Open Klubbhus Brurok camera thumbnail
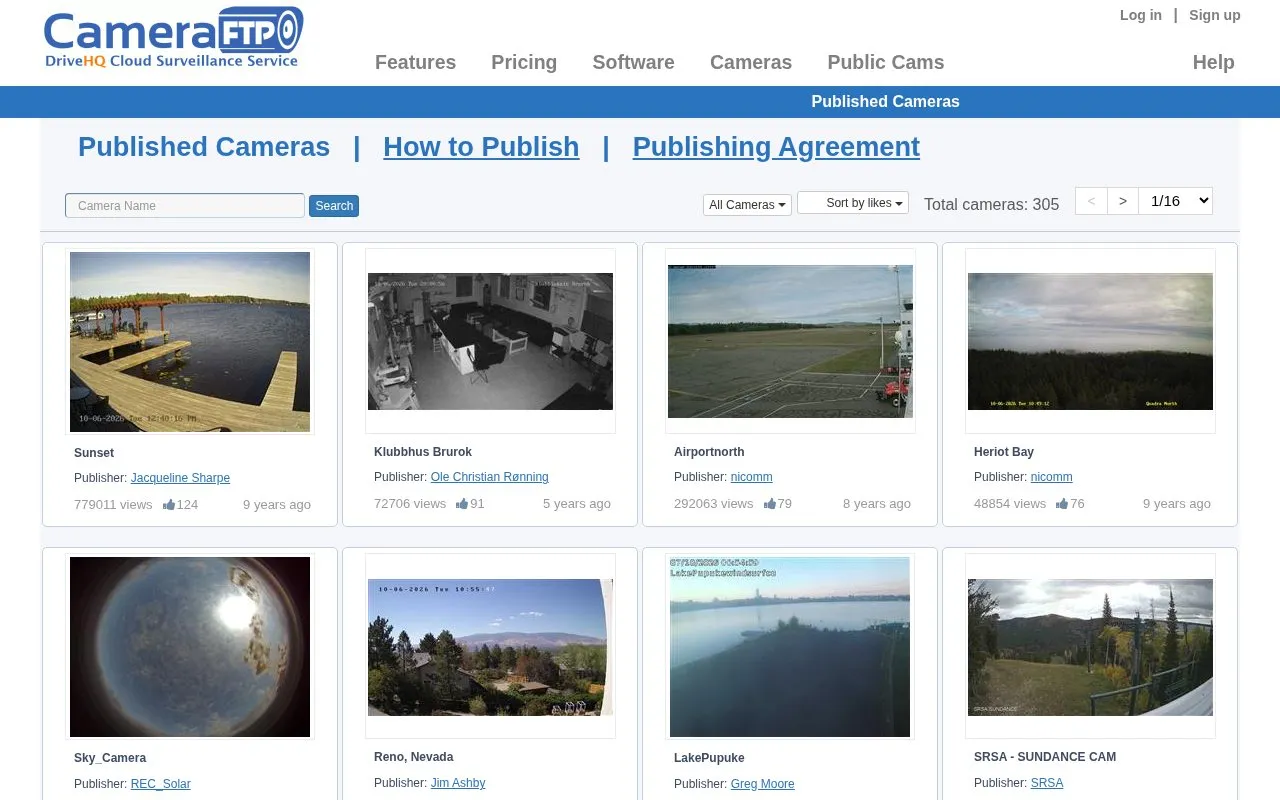Screen dimensions: 1280x800 (490, 341)
